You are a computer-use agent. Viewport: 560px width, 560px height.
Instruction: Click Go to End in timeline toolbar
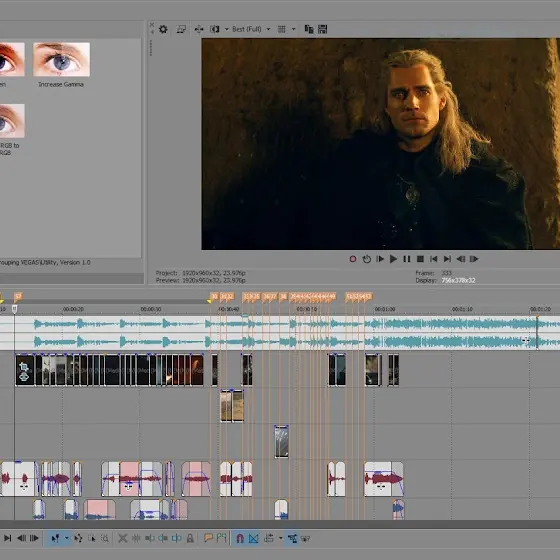[8, 538]
